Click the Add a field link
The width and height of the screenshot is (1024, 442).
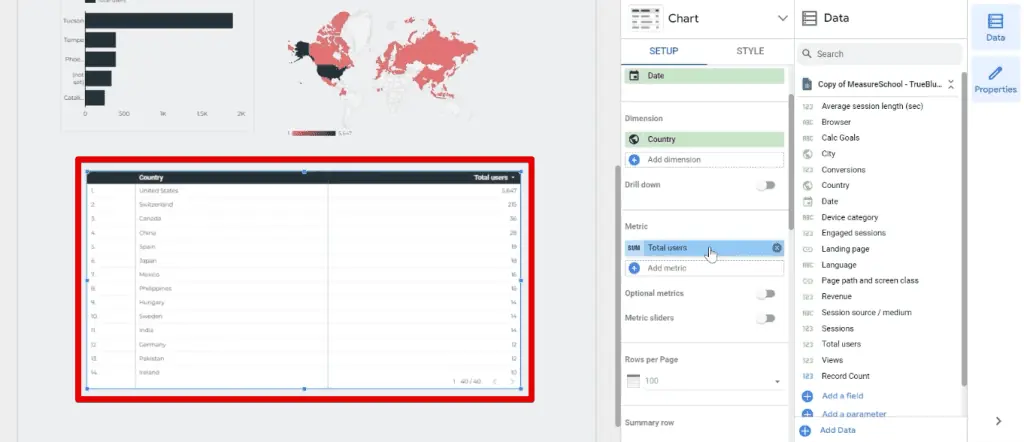click(x=842, y=396)
